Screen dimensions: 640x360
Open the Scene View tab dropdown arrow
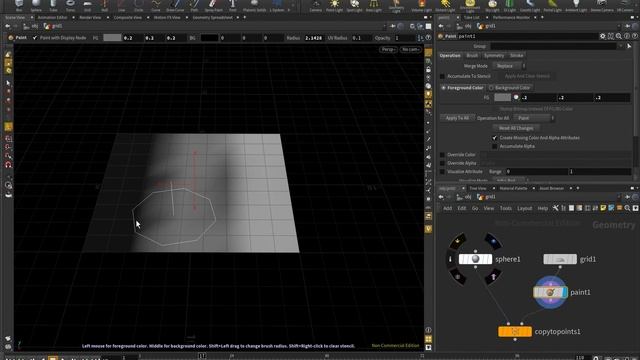[x=31, y=18]
